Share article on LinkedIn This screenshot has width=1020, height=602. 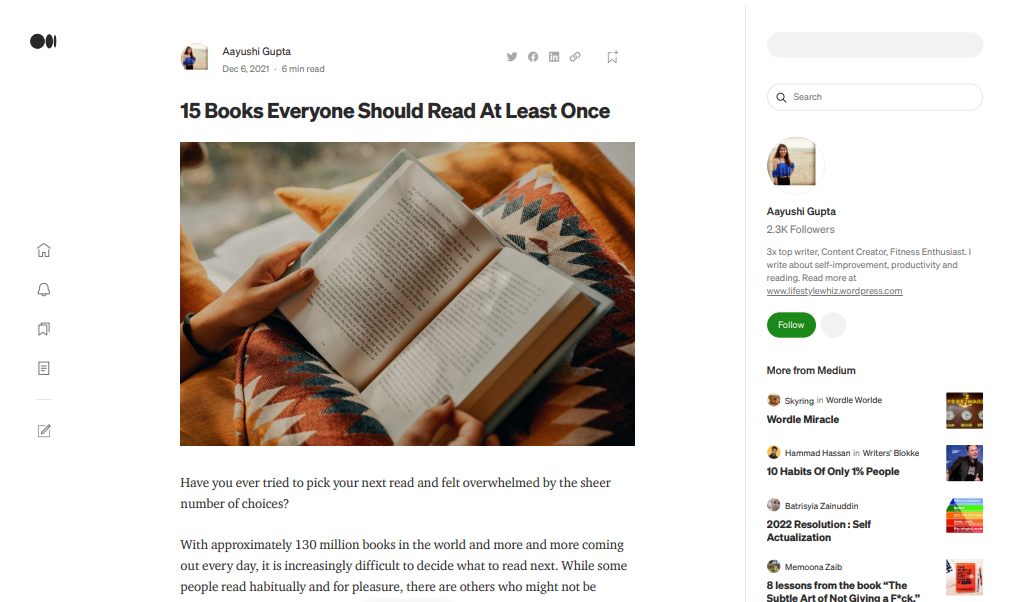pyautogui.click(x=554, y=57)
